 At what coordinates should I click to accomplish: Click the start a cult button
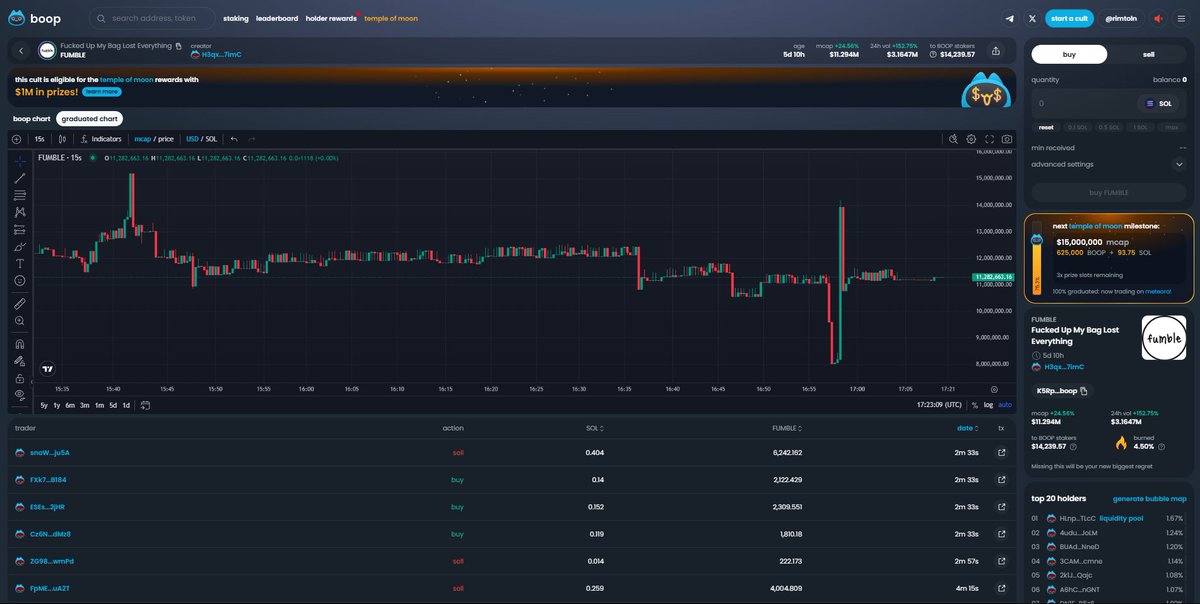[x=1069, y=18]
